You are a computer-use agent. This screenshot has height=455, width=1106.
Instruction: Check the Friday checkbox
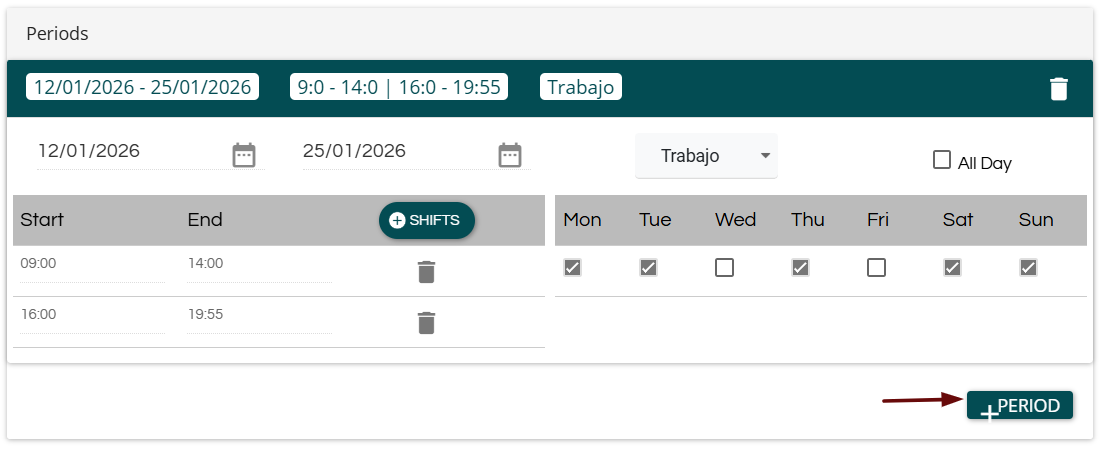[x=876, y=267]
